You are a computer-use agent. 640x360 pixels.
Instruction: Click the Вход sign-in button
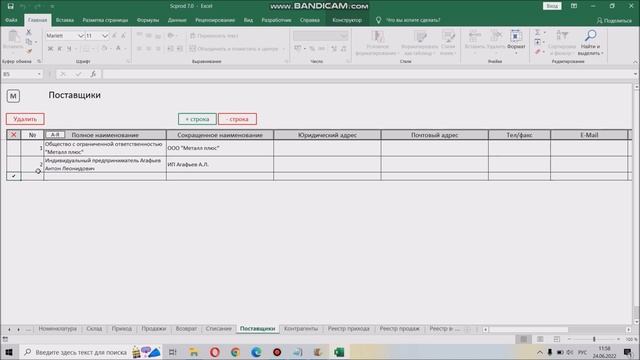(552, 6)
